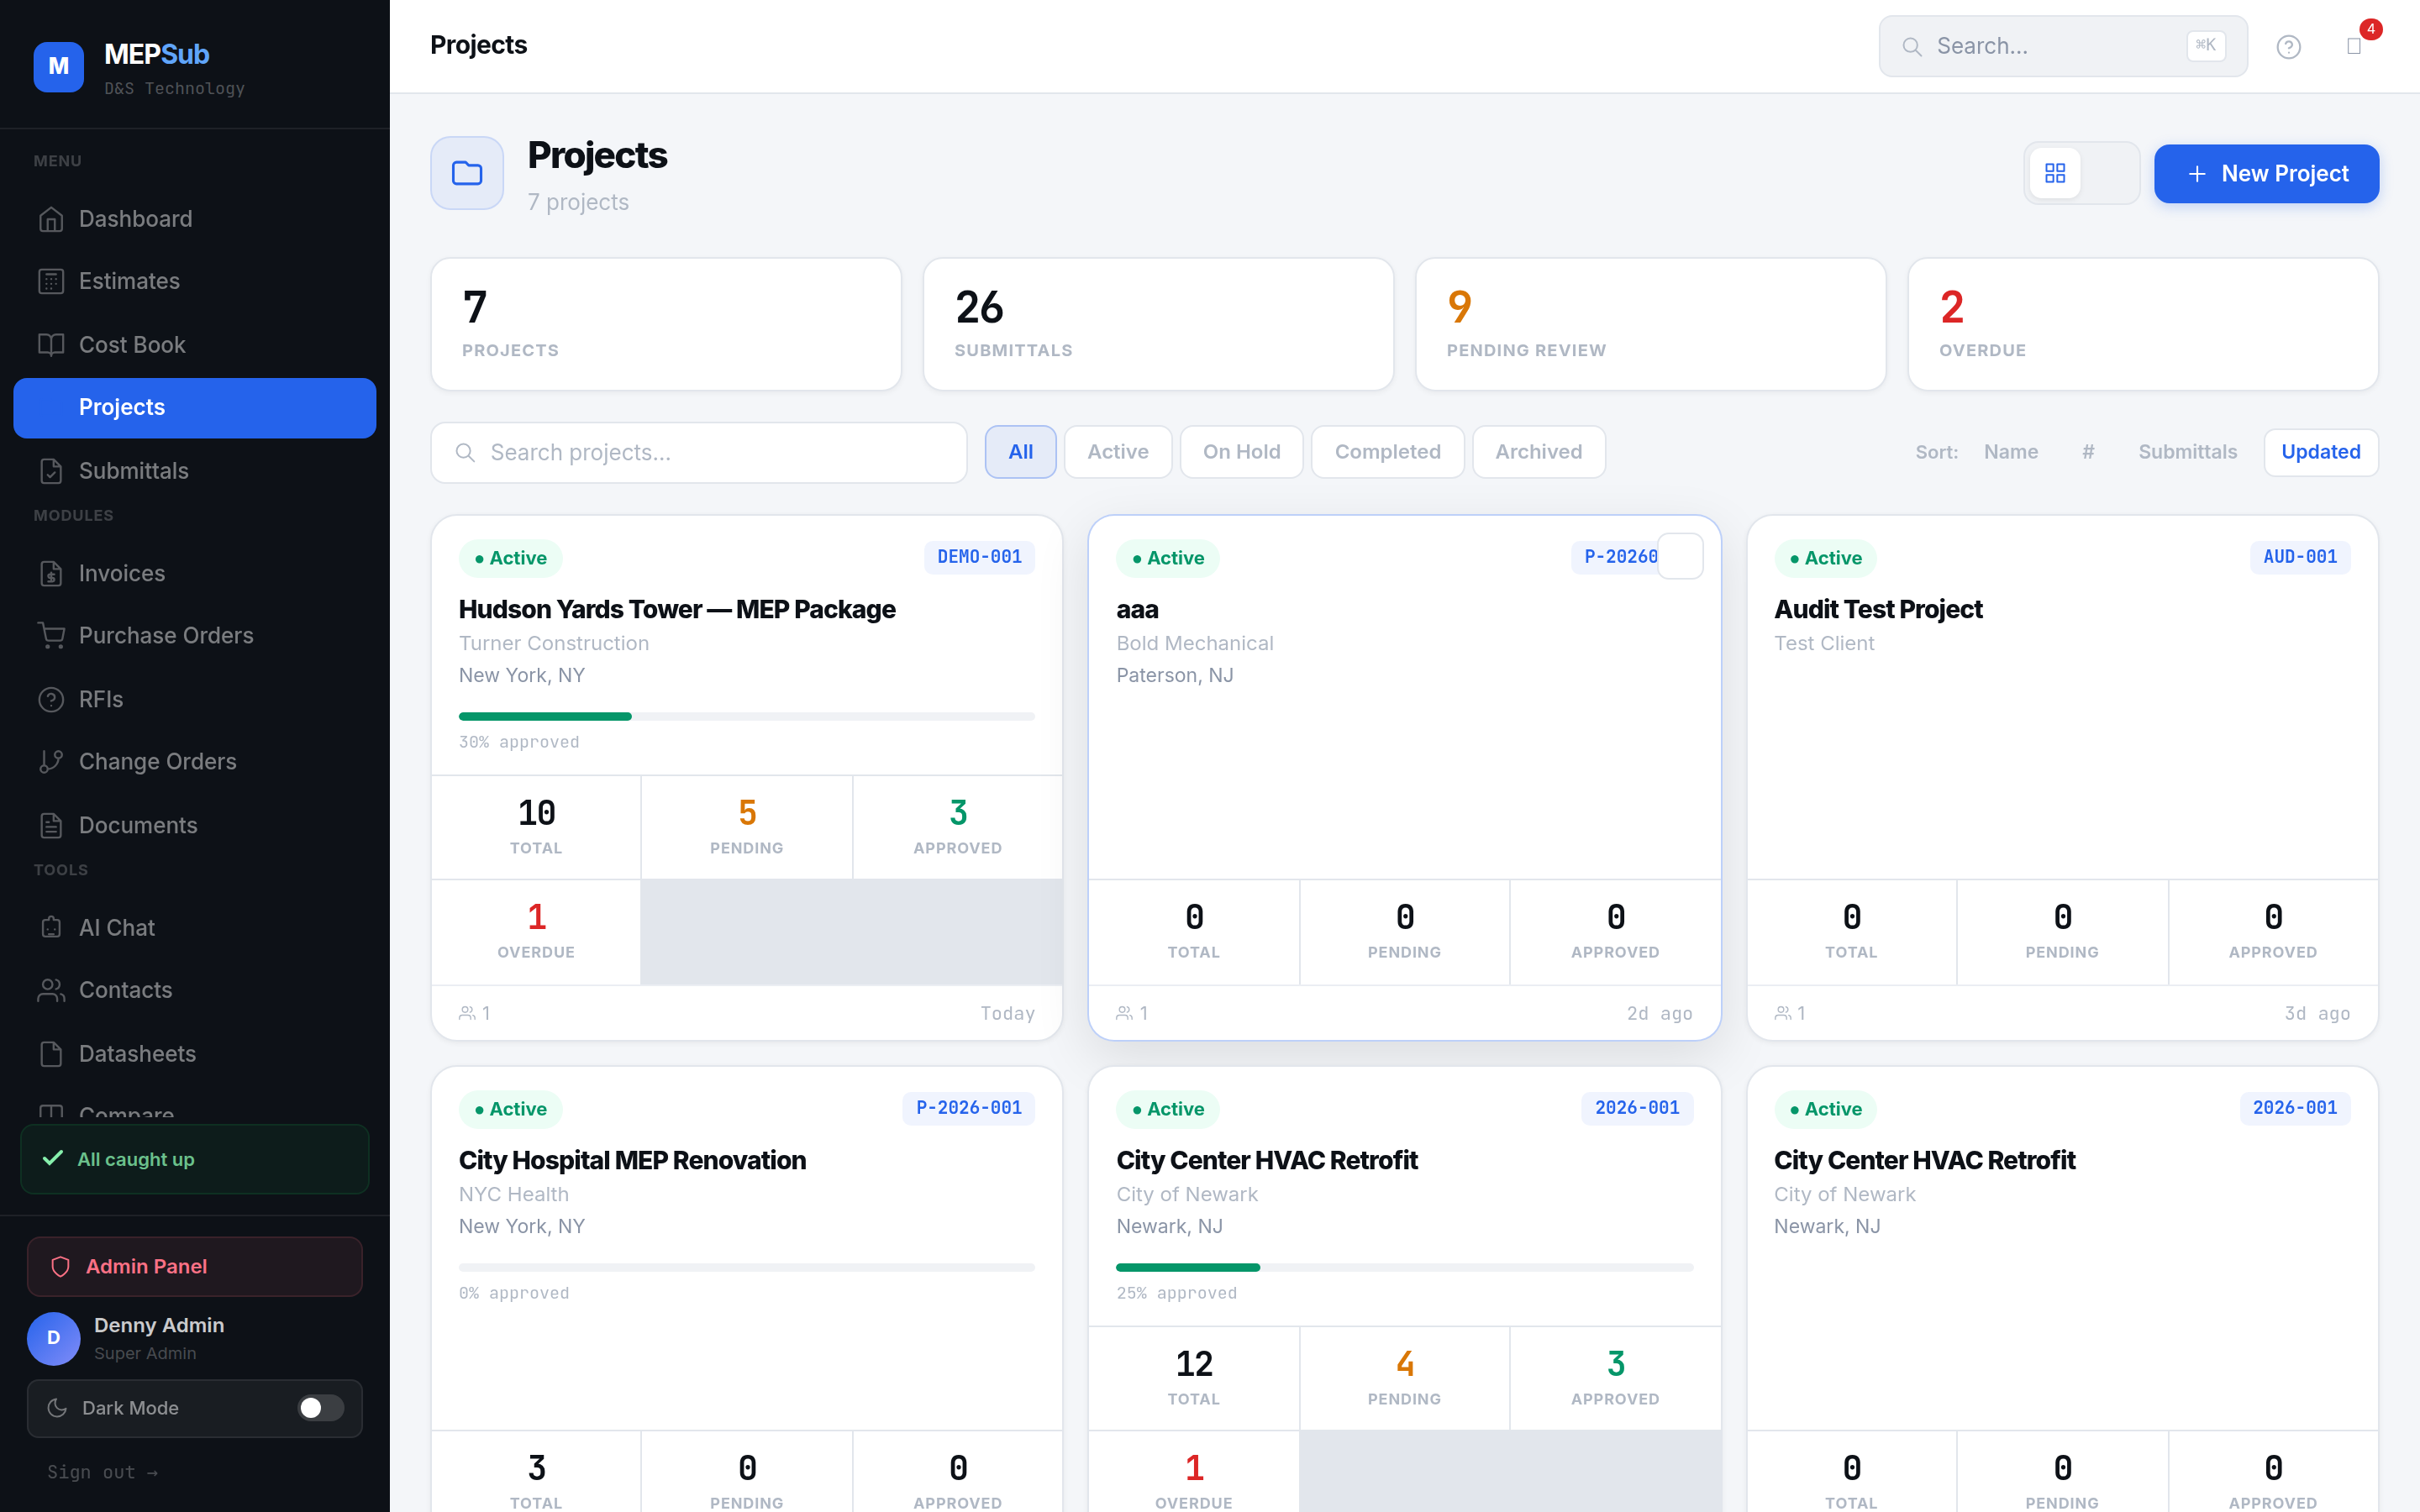
Task: Open Purchase Orders
Action: [165, 635]
